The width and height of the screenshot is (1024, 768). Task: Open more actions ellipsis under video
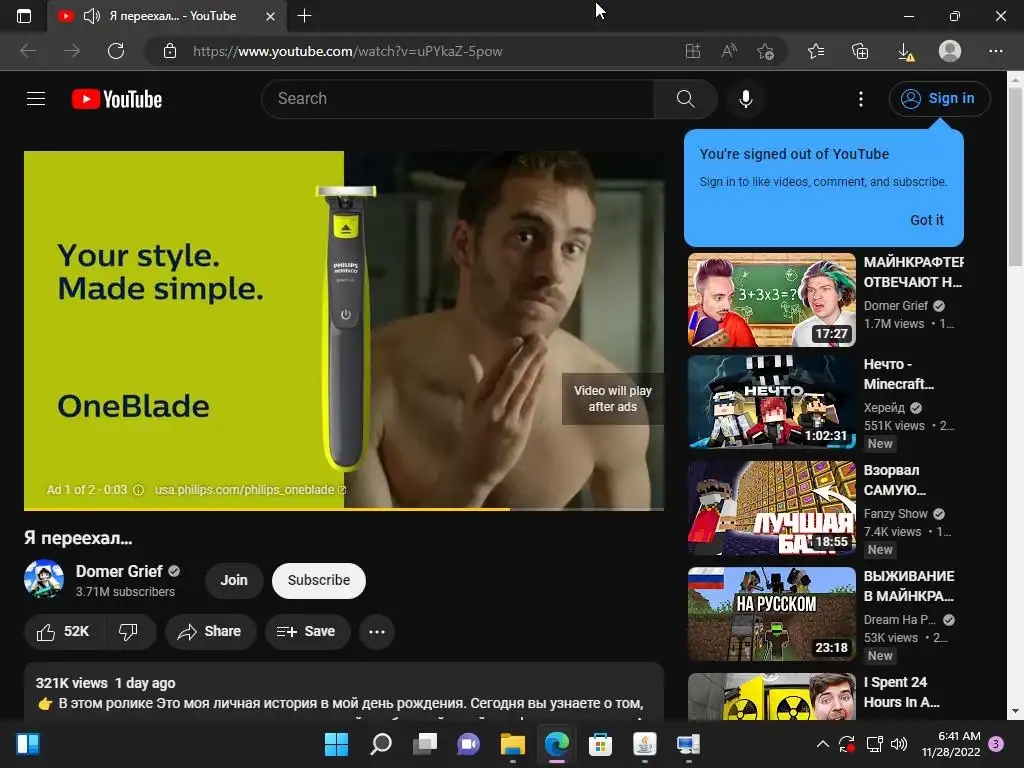pyautogui.click(x=377, y=632)
